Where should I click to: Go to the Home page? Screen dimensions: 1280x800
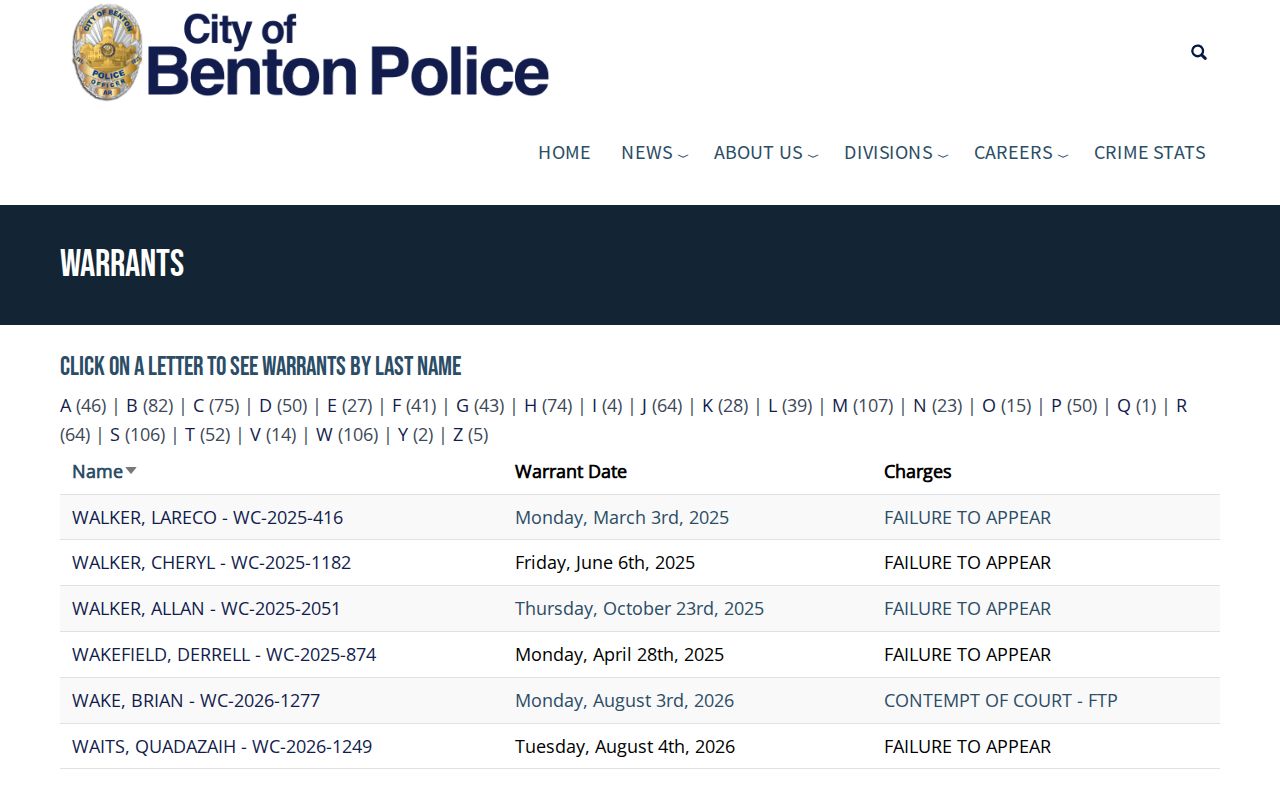pyautogui.click(x=564, y=153)
